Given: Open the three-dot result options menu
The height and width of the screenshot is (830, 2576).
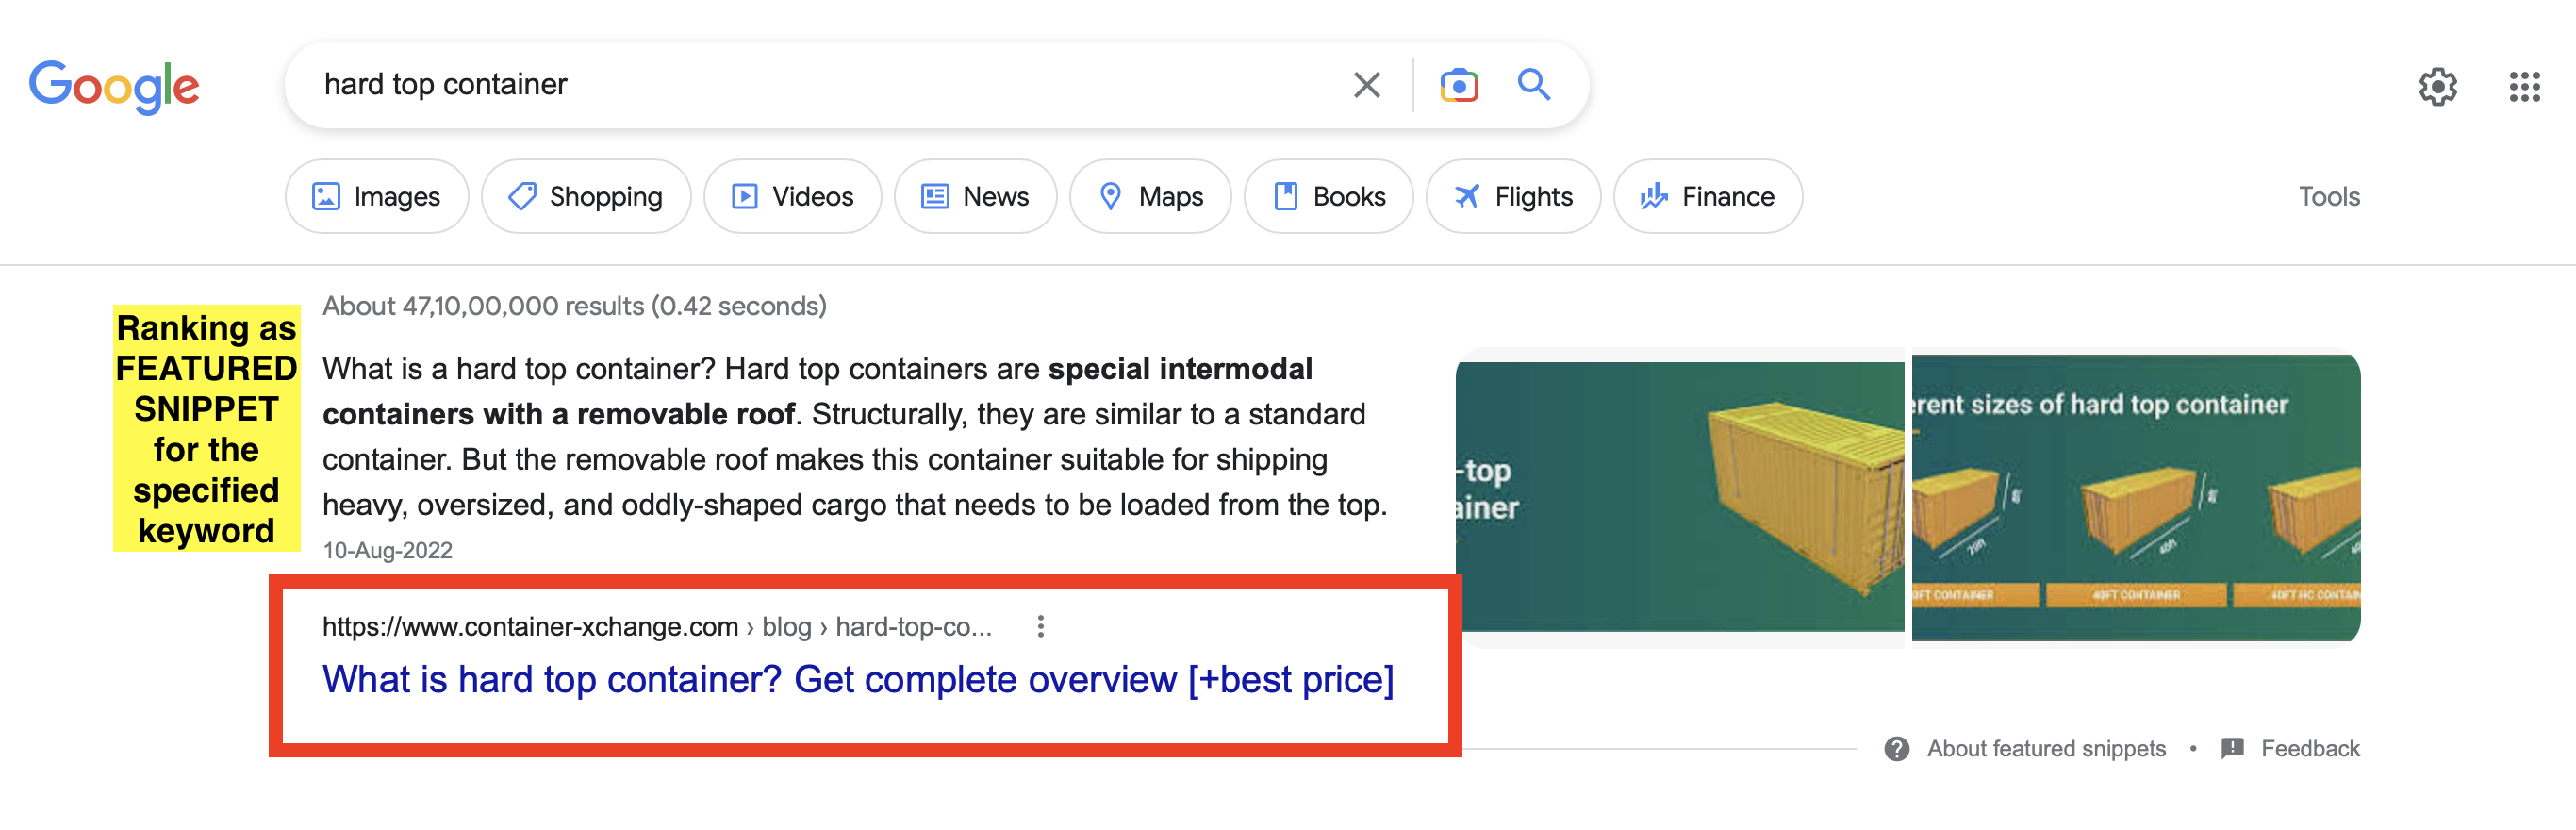Looking at the screenshot, I should point(1041,626).
